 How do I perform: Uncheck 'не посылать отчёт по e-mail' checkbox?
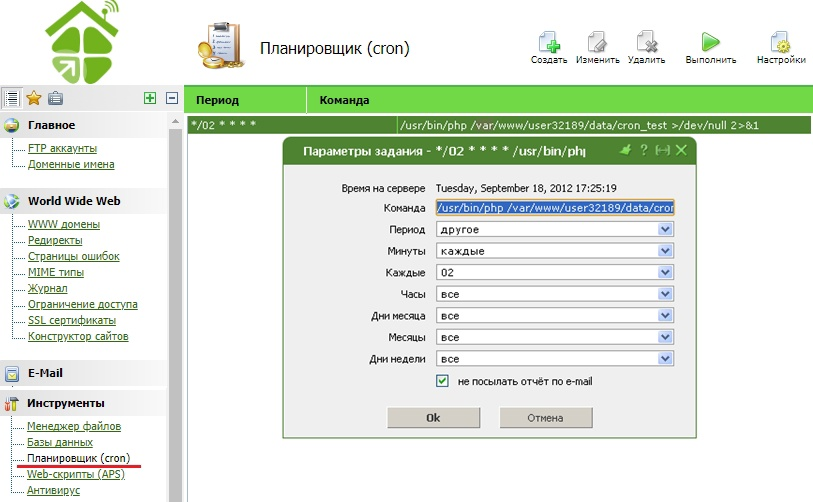pos(442,380)
